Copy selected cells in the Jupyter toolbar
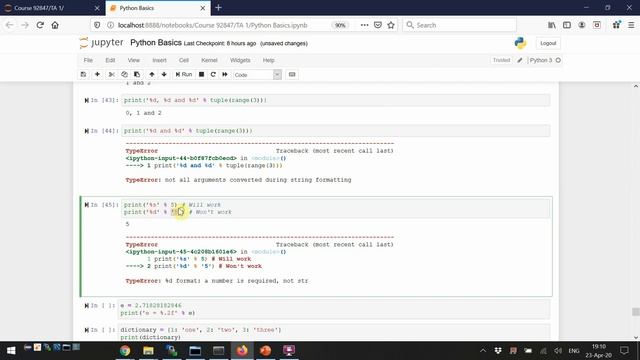Image resolution: width=640 pixels, height=360 pixels. click(124, 74)
